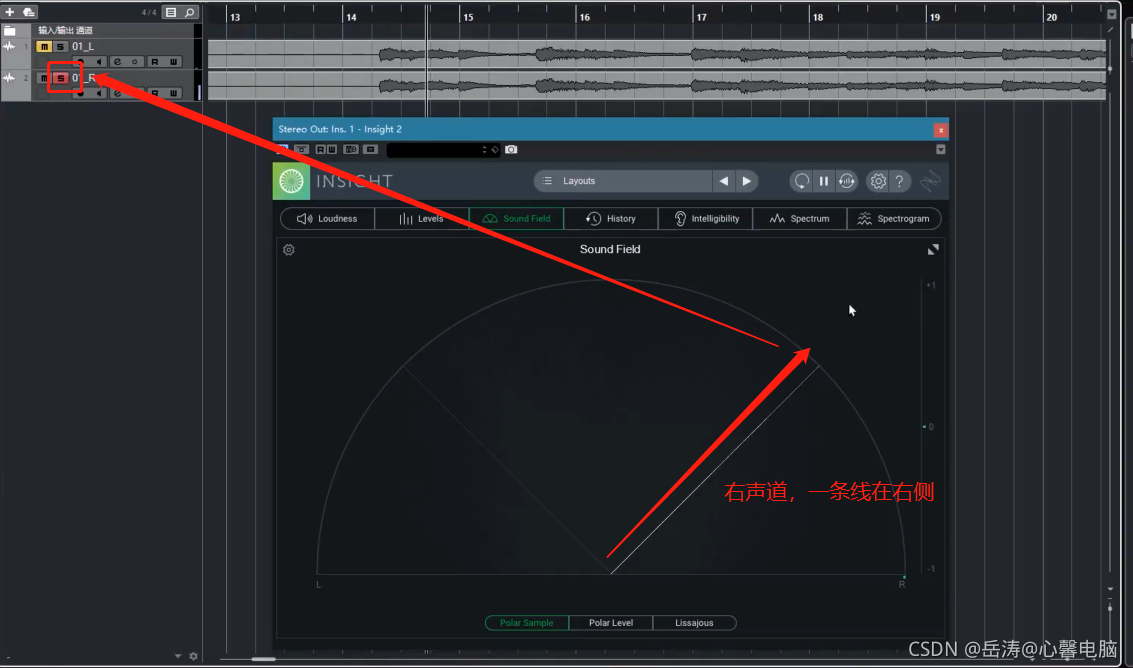
Task: Click ruler marker 18
Action: tap(818, 17)
